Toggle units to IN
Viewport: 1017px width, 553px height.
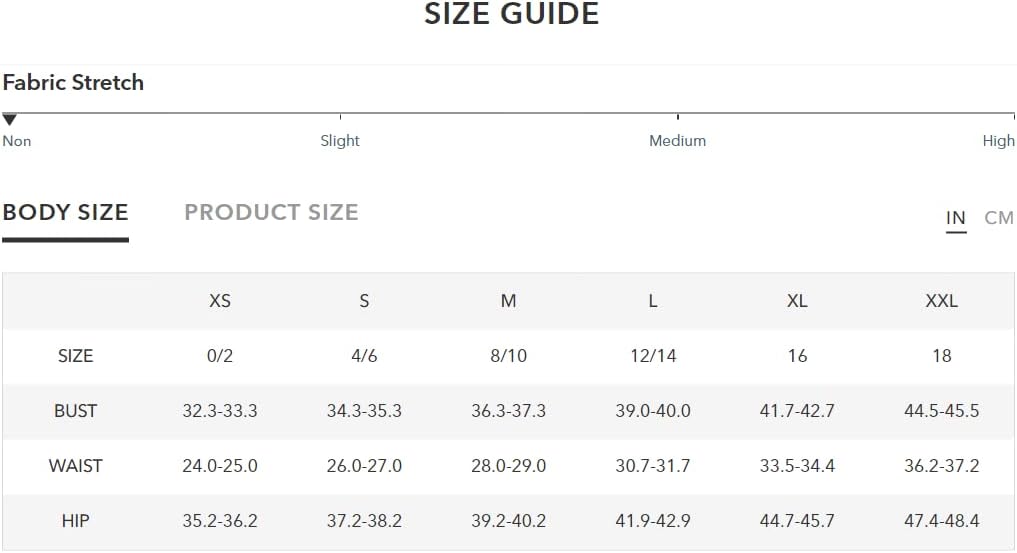pyautogui.click(x=955, y=218)
